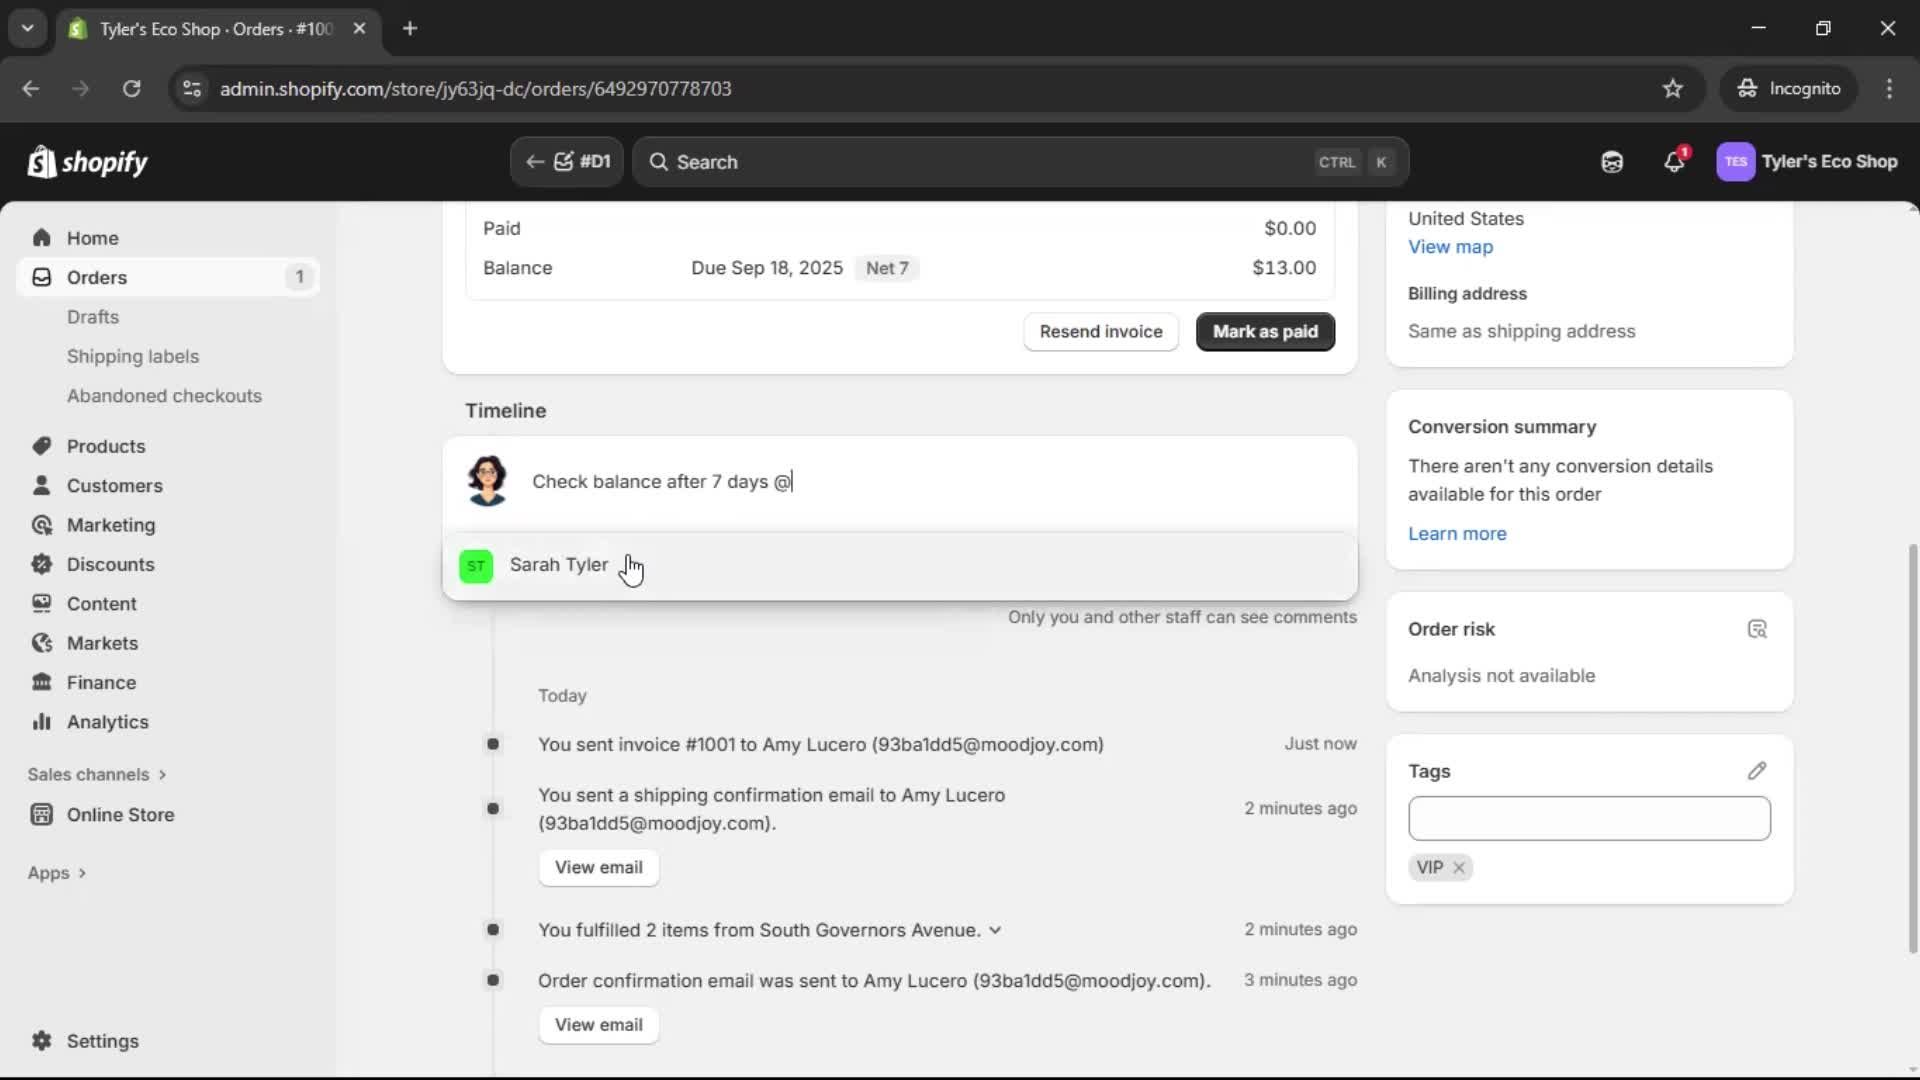Expand the fulfilled items details chevron
Screen dimensions: 1920x1080
pyautogui.click(x=996, y=930)
